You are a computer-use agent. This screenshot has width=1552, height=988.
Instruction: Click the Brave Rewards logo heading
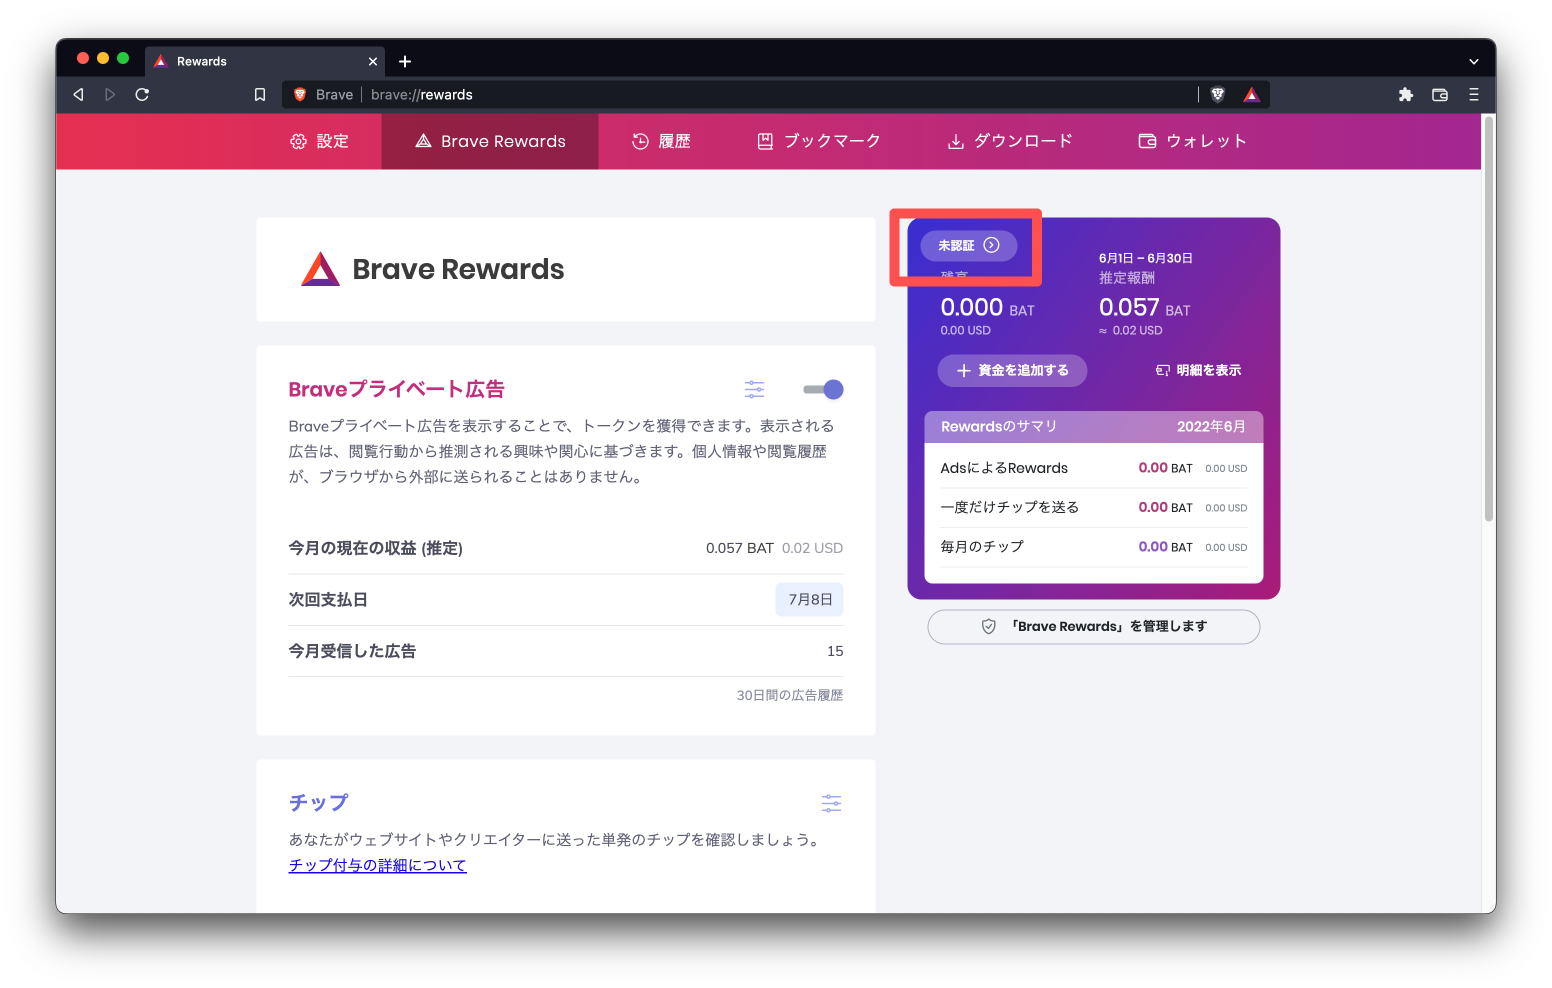[433, 269]
